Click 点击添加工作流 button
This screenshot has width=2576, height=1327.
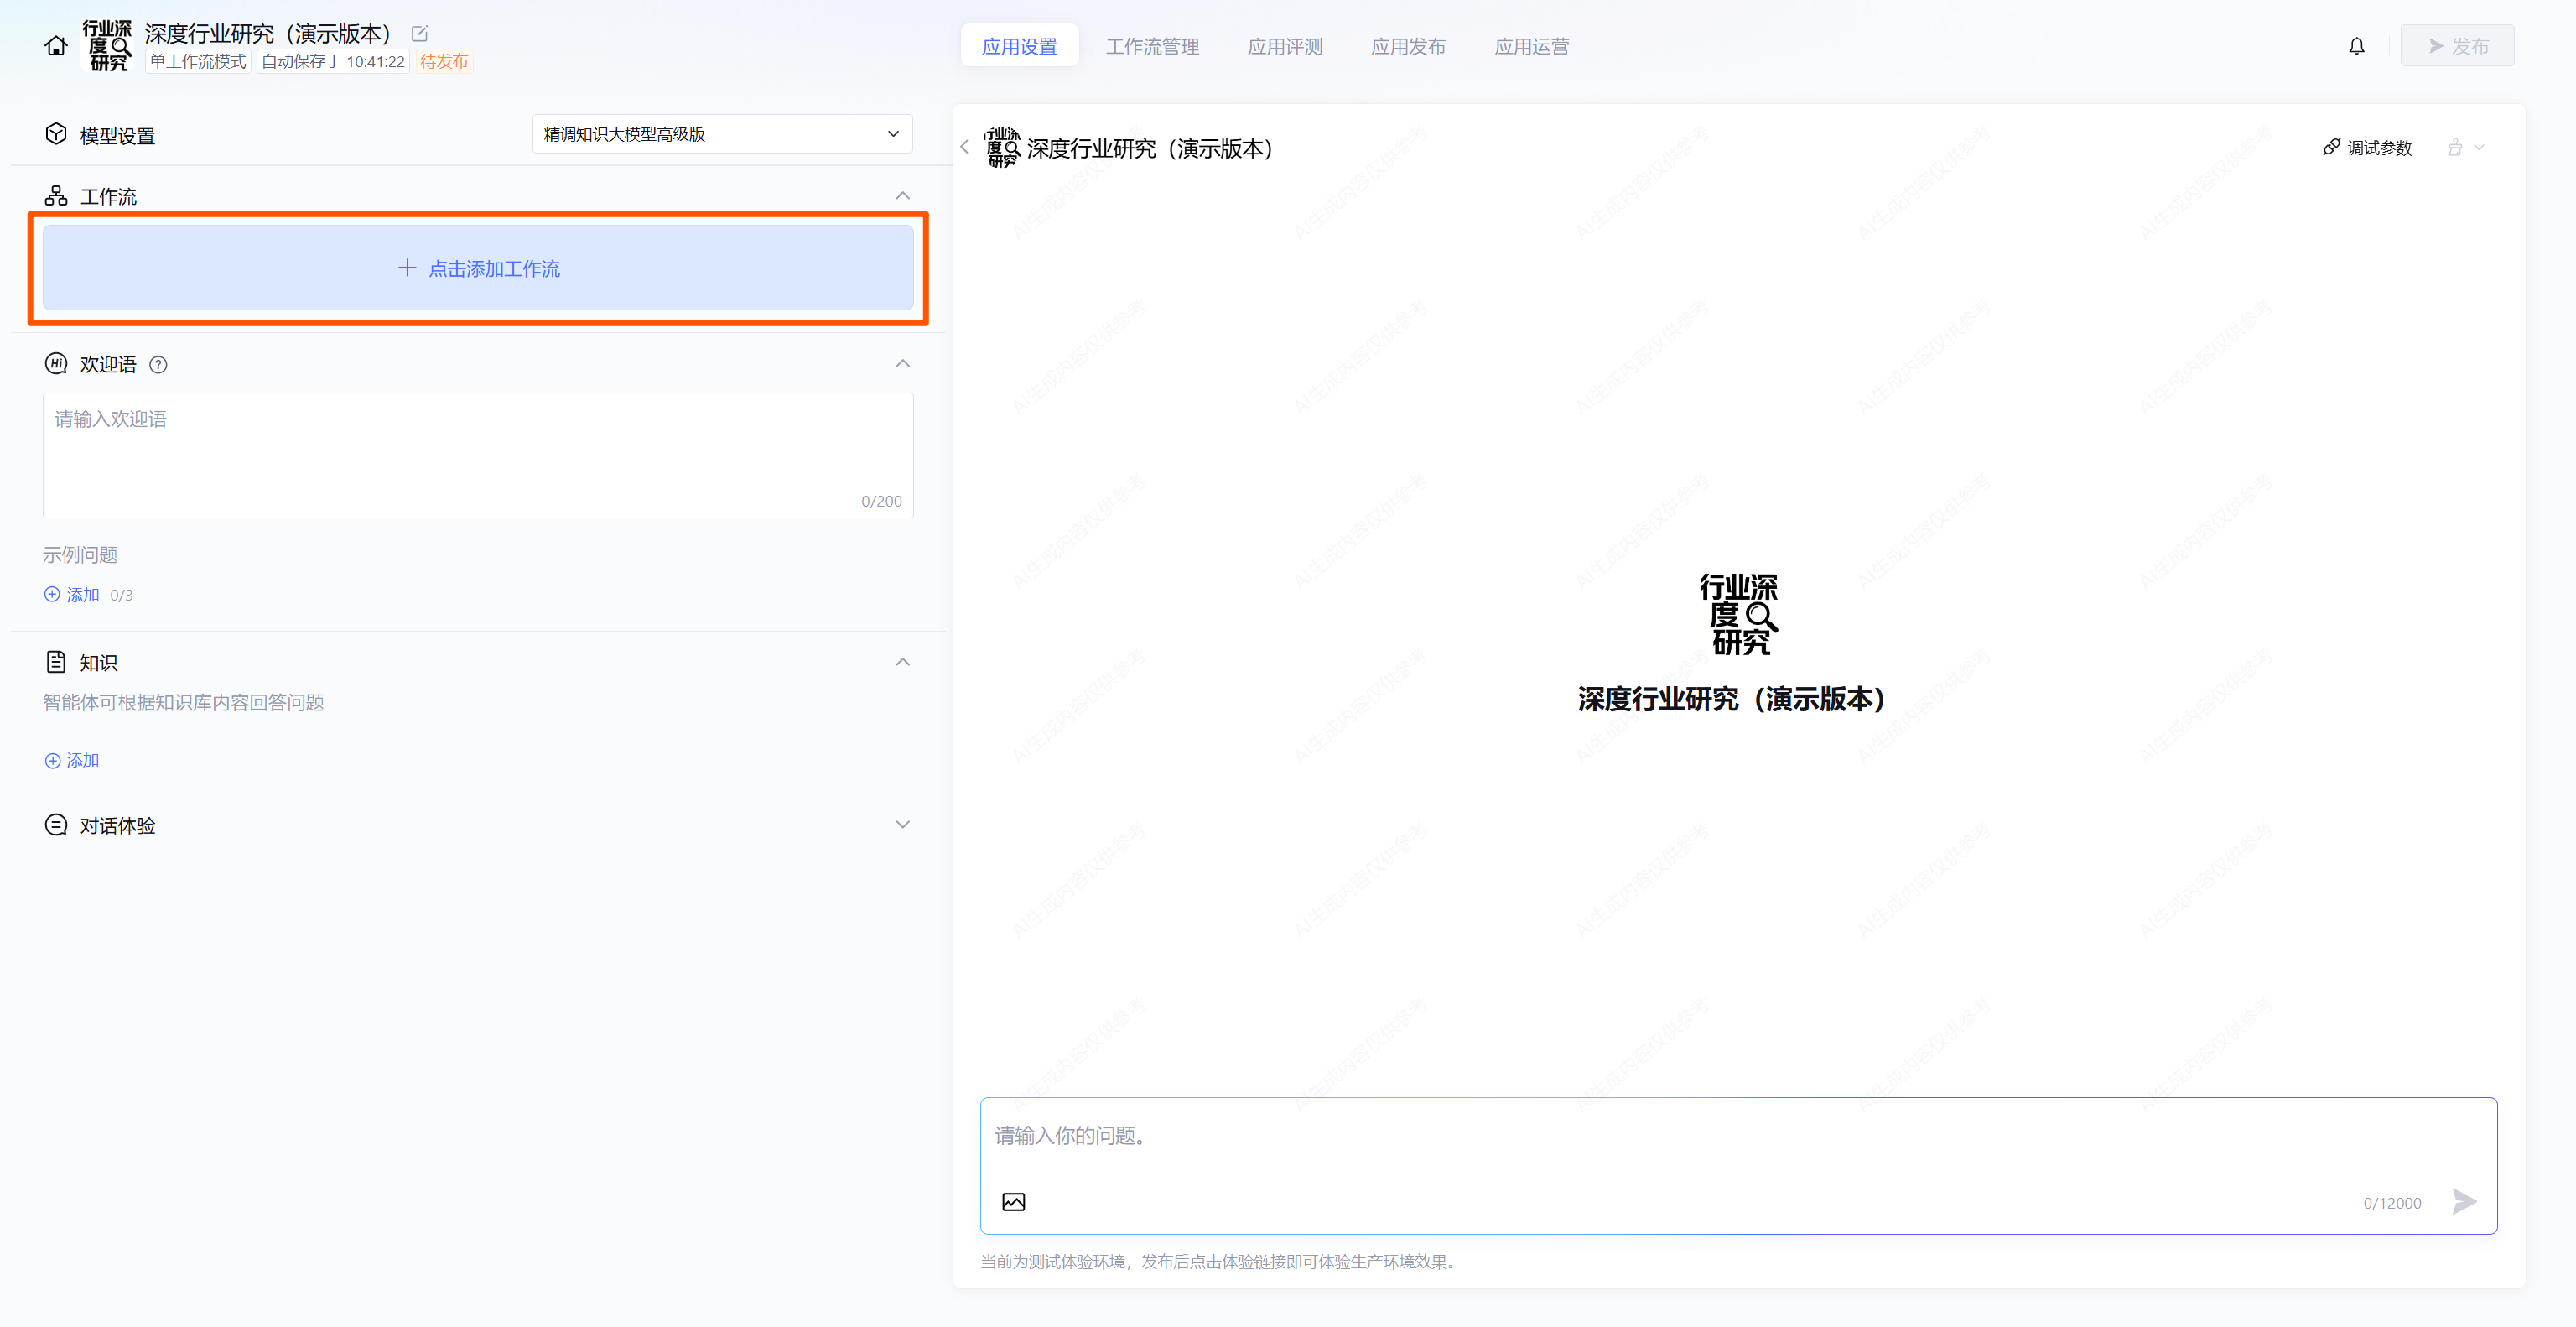(x=478, y=268)
